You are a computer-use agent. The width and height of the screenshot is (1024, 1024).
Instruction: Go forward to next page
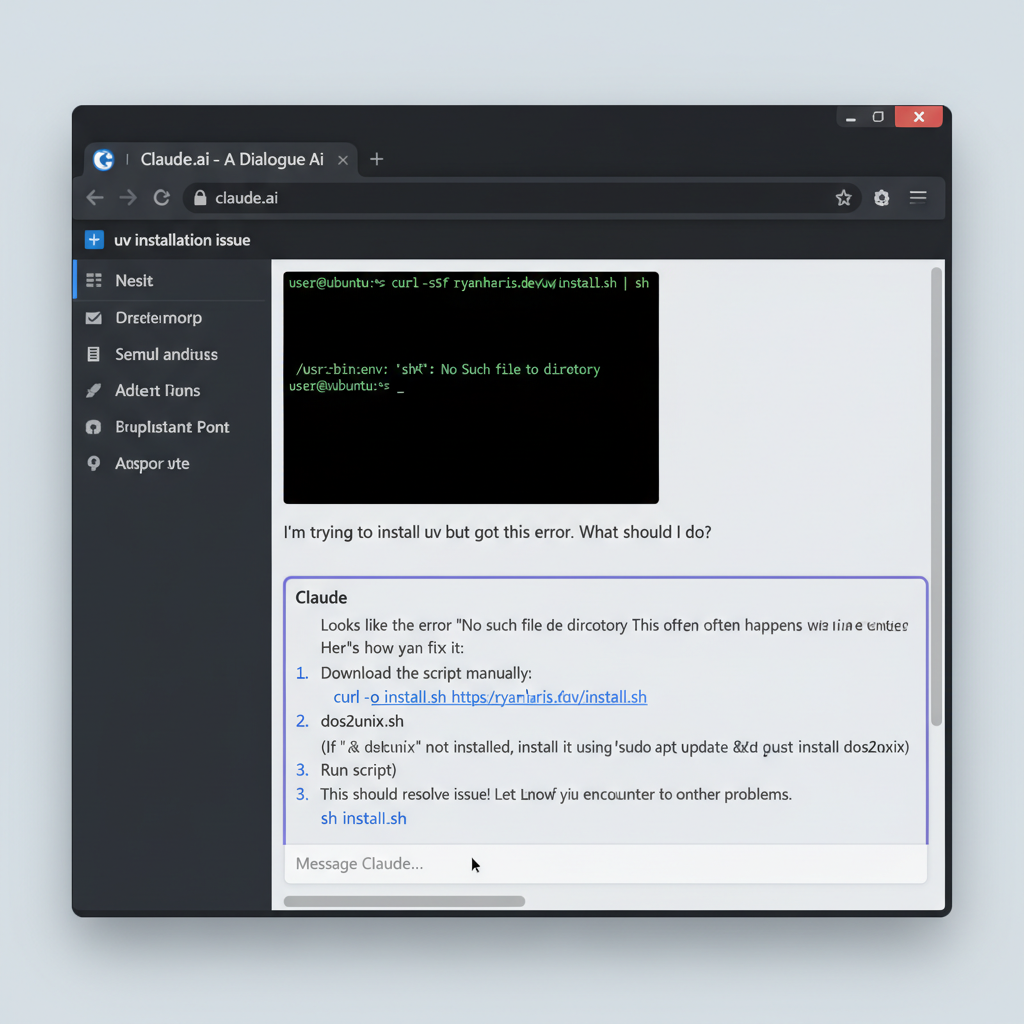pyautogui.click(x=128, y=198)
